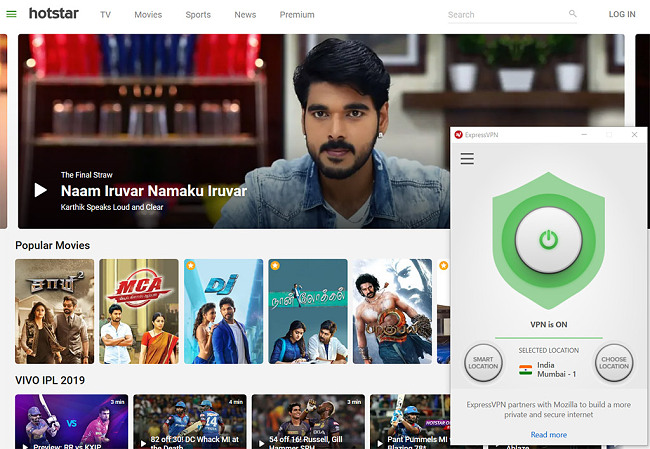Image resolution: width=650 pixels, height=449 pixels.
Task: Open the hotstar green hamburger menu
Action: coord(11,14)
